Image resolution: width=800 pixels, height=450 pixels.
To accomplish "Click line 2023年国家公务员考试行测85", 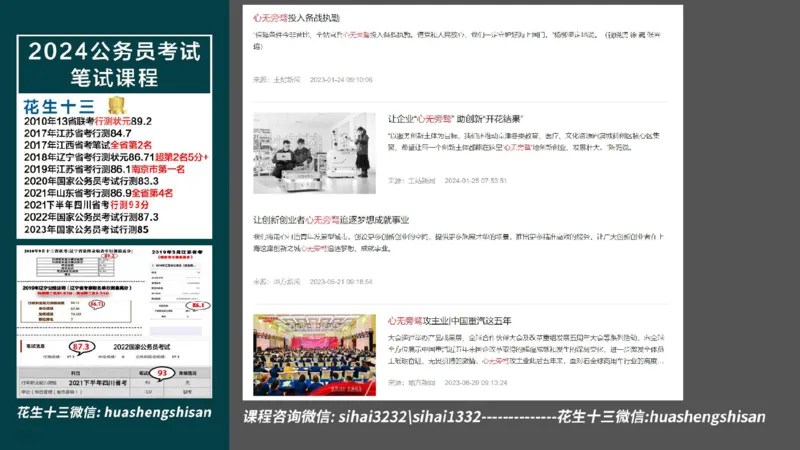I will 86,230.
